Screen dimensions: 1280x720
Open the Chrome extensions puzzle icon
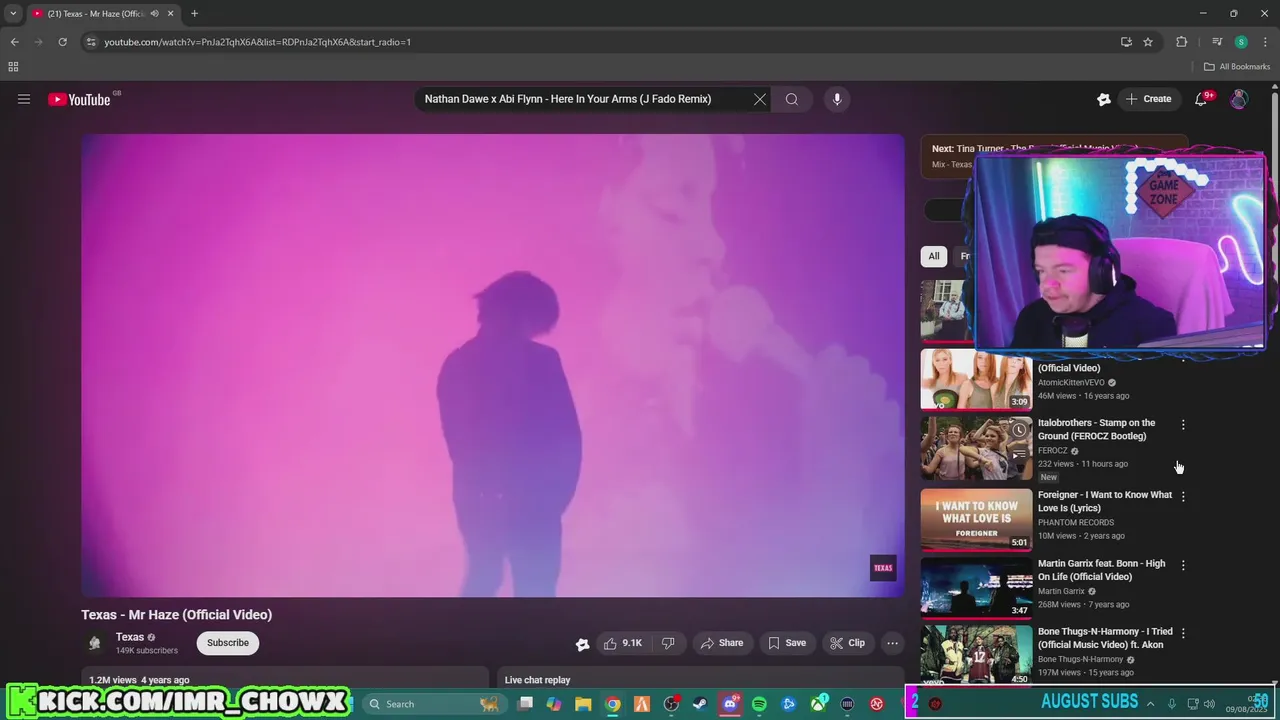1181,42
